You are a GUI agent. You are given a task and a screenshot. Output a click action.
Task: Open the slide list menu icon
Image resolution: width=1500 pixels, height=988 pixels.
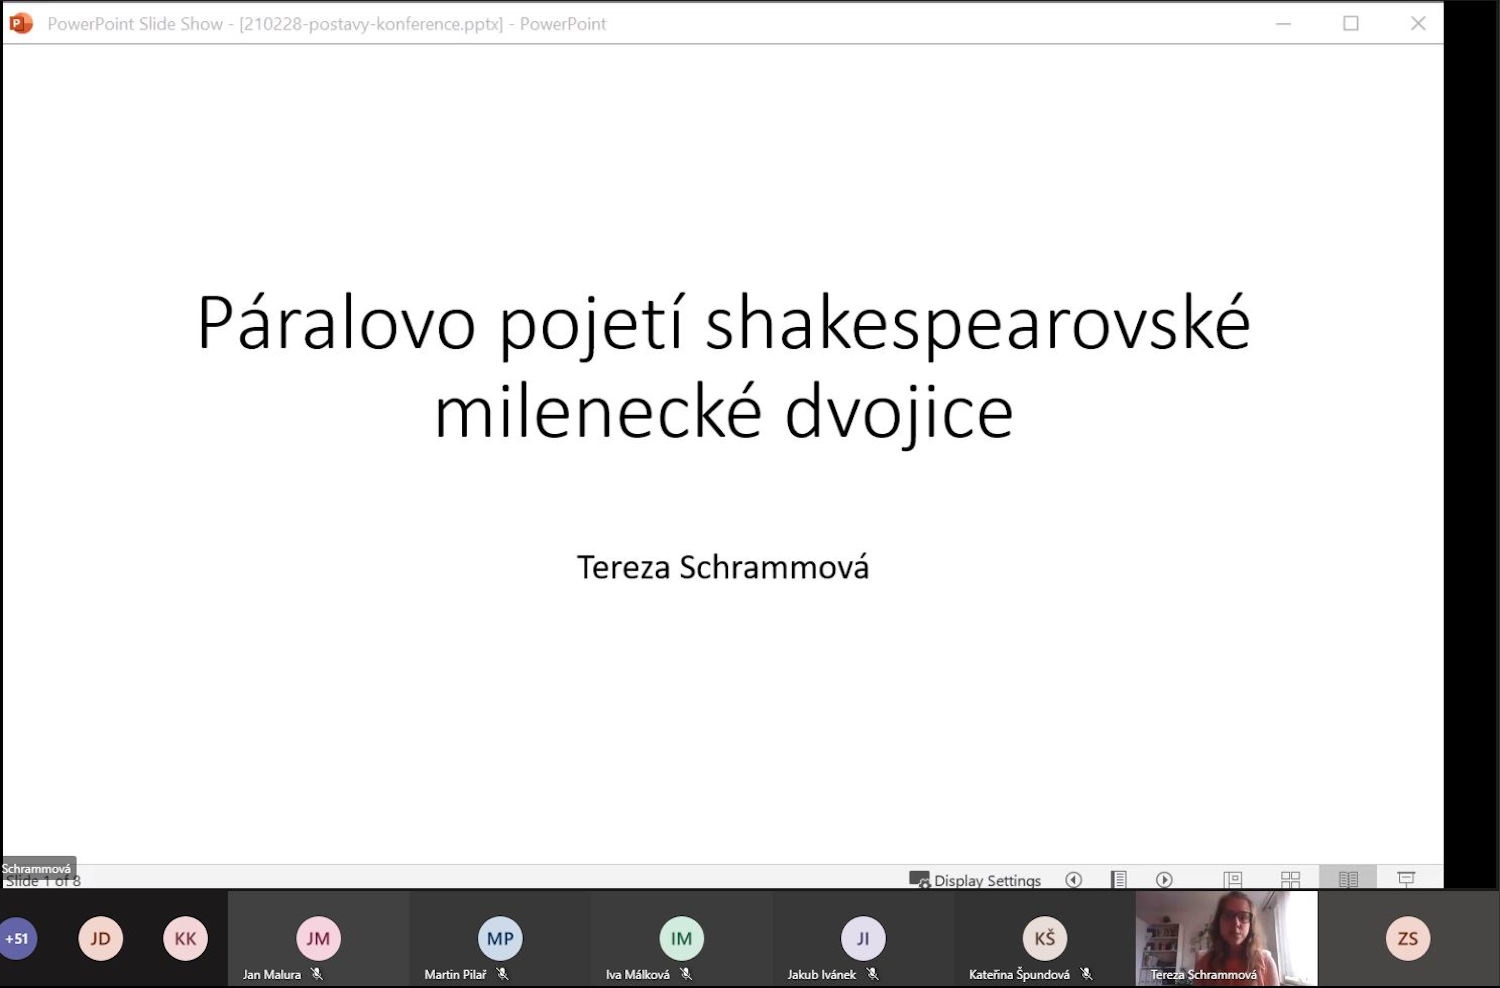coord(1119,880)
